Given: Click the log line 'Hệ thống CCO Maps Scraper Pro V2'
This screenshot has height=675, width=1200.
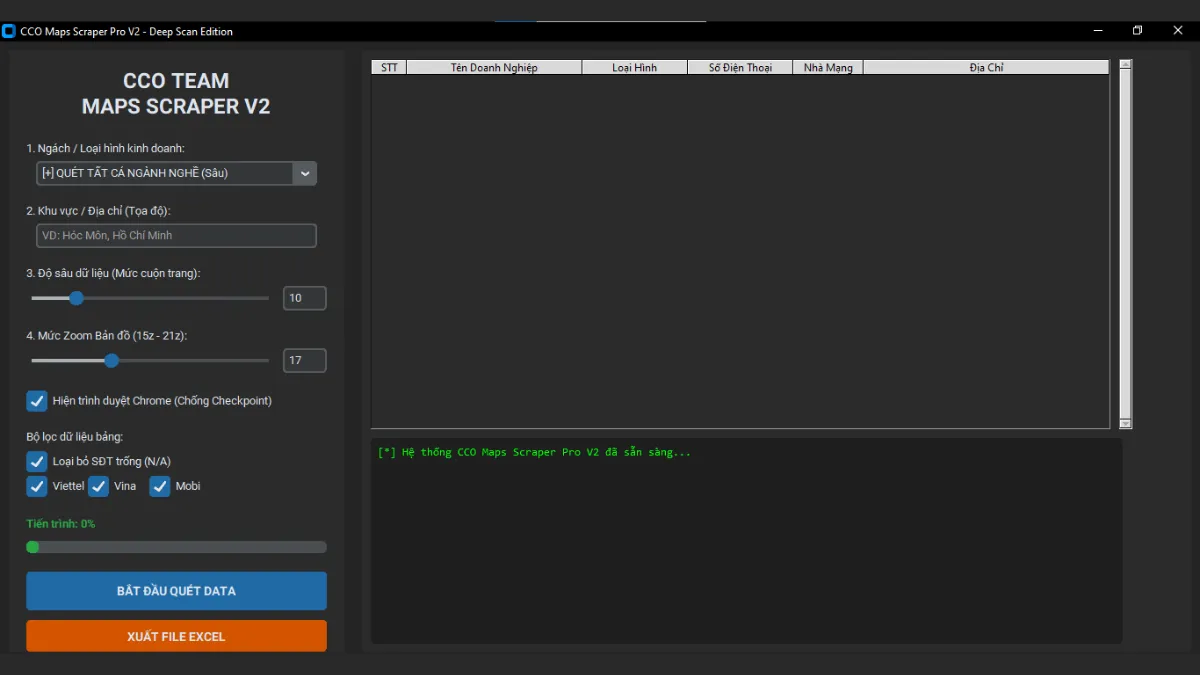Looking at the screenshot, I should (x=534, y=452).
